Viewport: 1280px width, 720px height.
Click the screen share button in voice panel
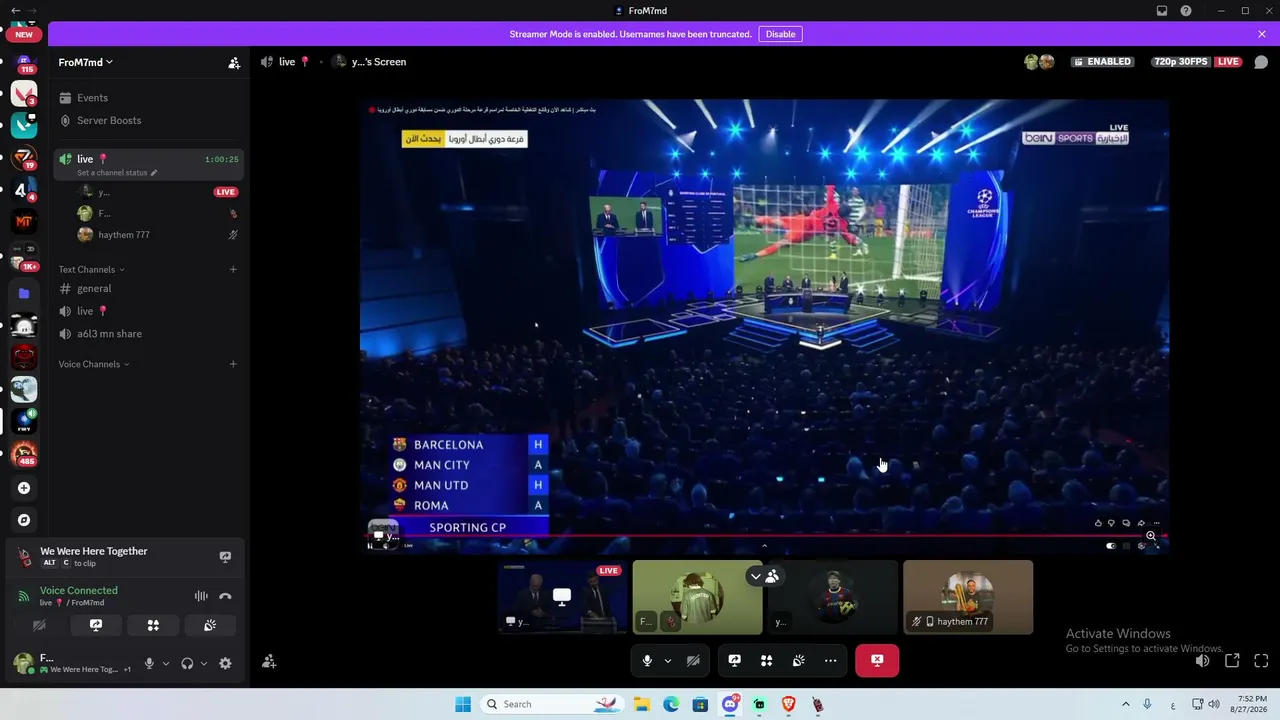96,625
